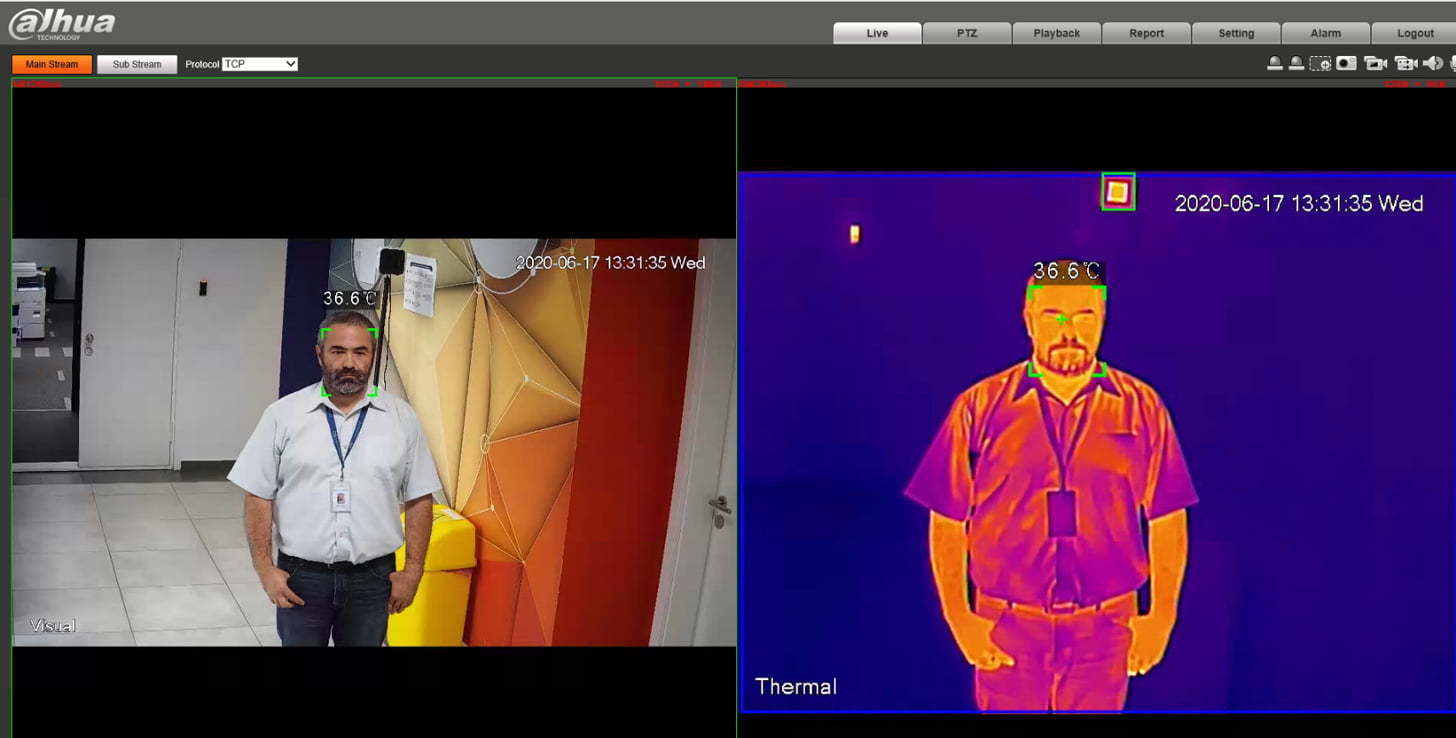The image size is (1456, 738).
Task: Click the Logout button
Action: (1416, 33)
